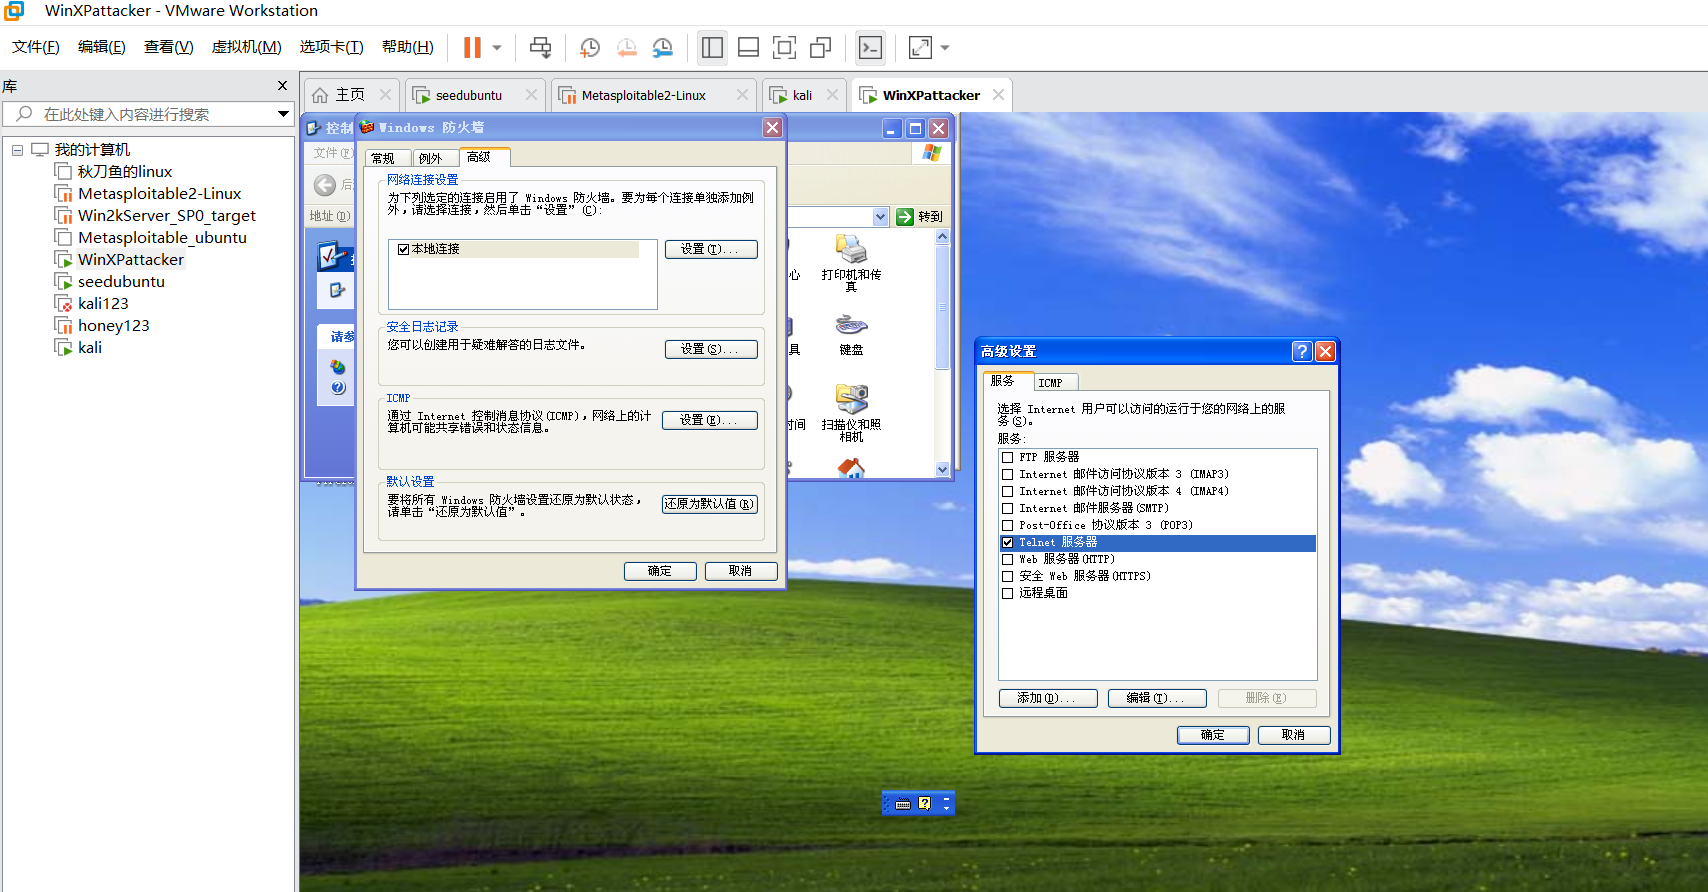Open the pause button dropdown arrow
Viewport: 1708px width, 892px height.
[x=497, y=47]
